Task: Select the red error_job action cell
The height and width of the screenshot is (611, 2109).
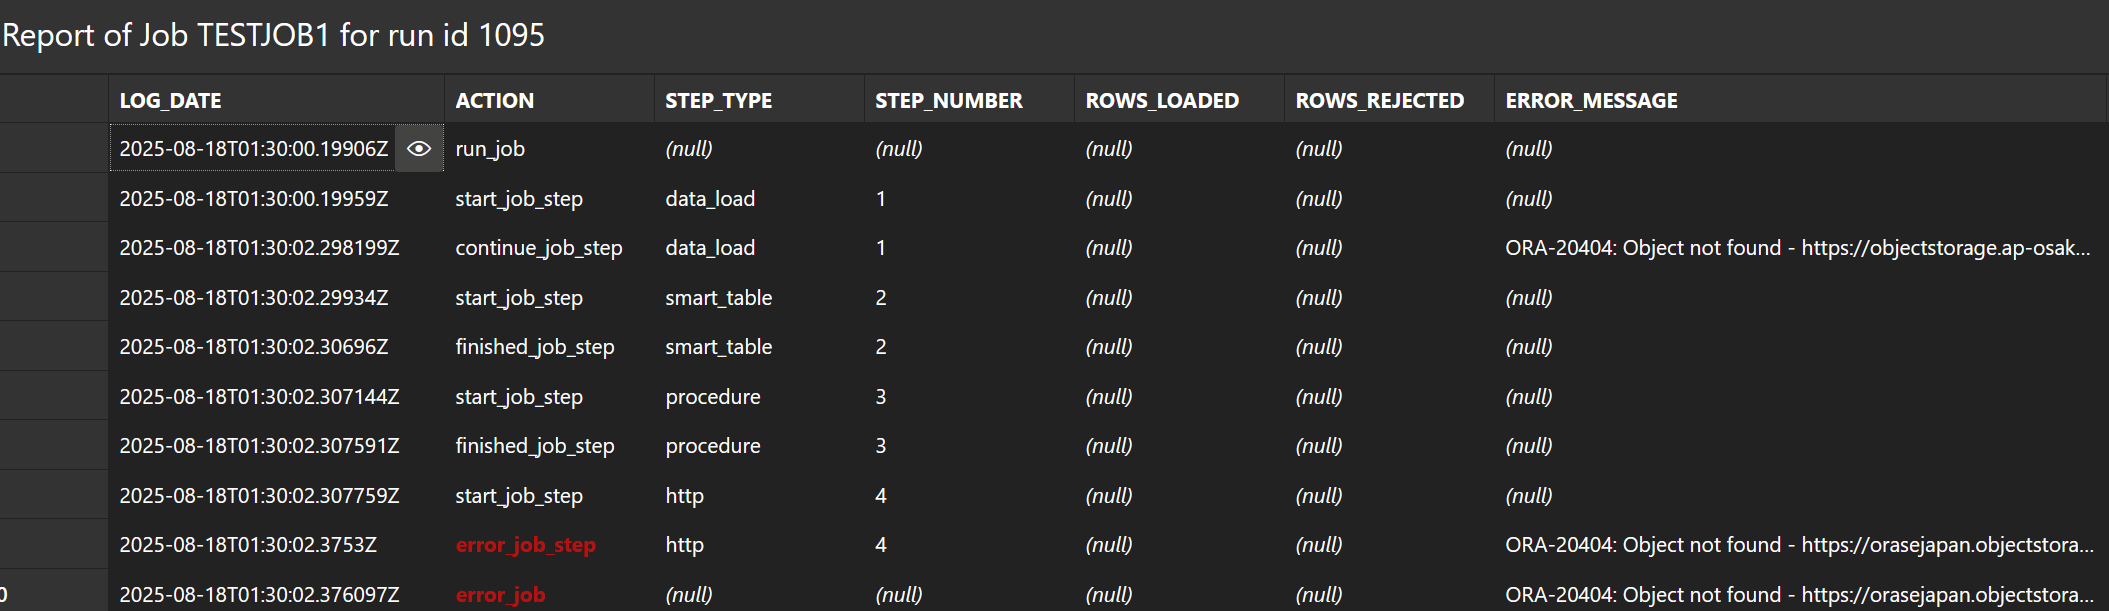Action: [x=549, y=594]
